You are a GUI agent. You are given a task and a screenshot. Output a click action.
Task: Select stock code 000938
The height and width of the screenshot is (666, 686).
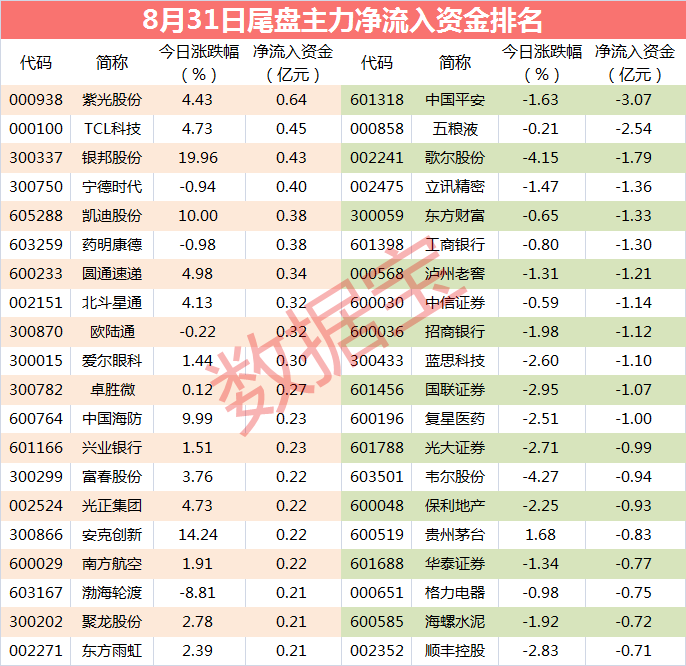tap(36, 100)
